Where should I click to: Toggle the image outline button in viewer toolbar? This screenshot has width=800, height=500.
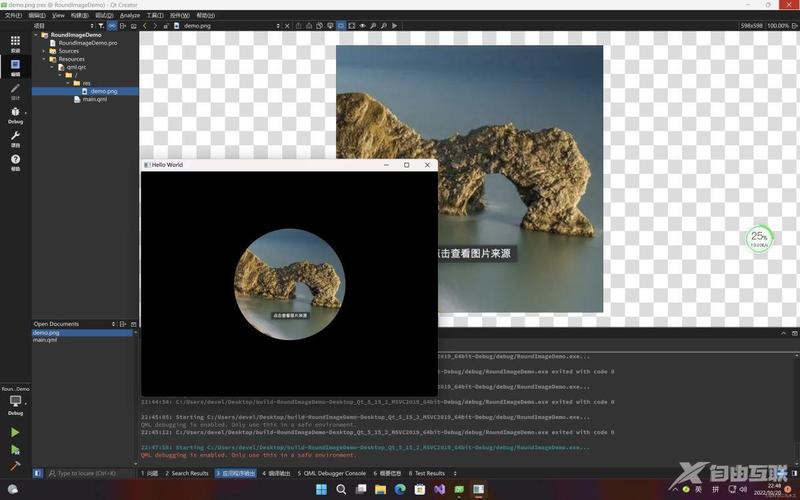[352, 26]
